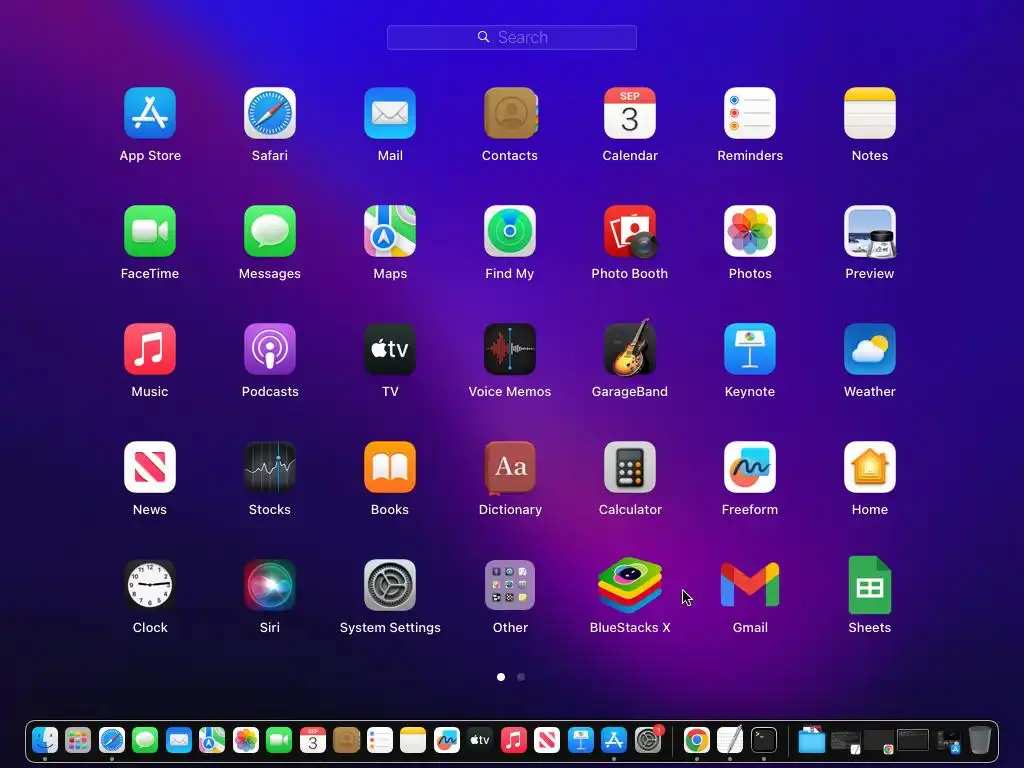Open the Apple TV app in Launchpad

(390, 349)
